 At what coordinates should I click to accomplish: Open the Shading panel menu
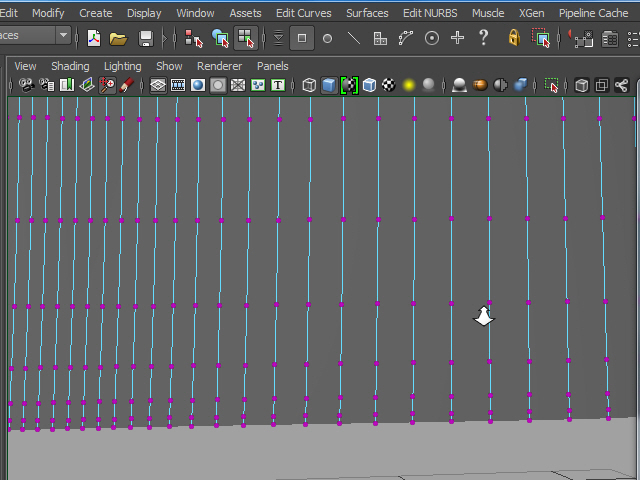(70, 66)
